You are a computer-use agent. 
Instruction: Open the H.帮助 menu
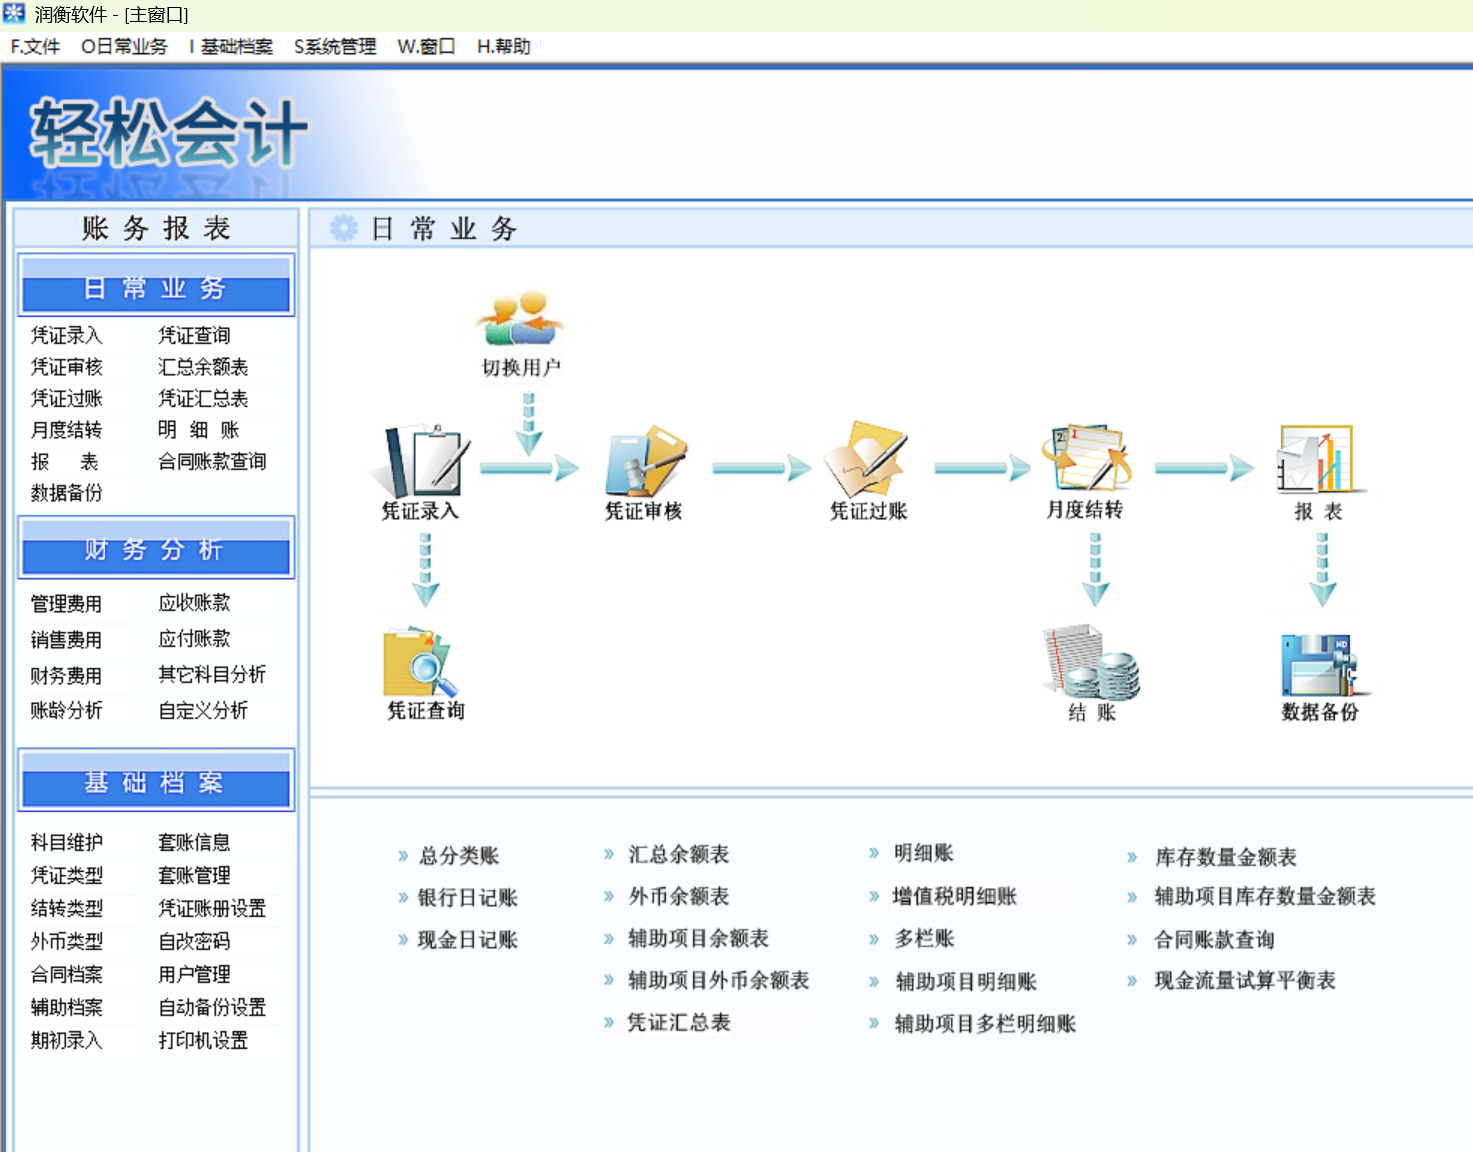[503, 47]
